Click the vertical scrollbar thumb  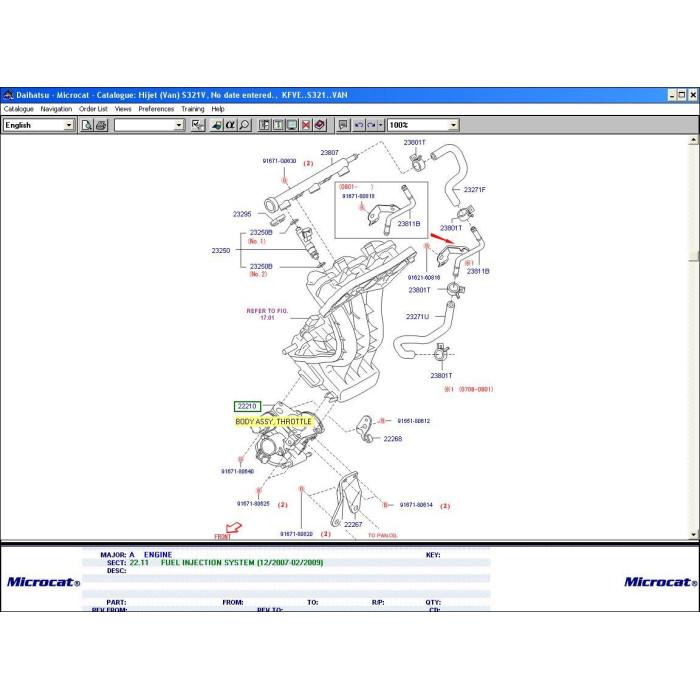[693, 256]
